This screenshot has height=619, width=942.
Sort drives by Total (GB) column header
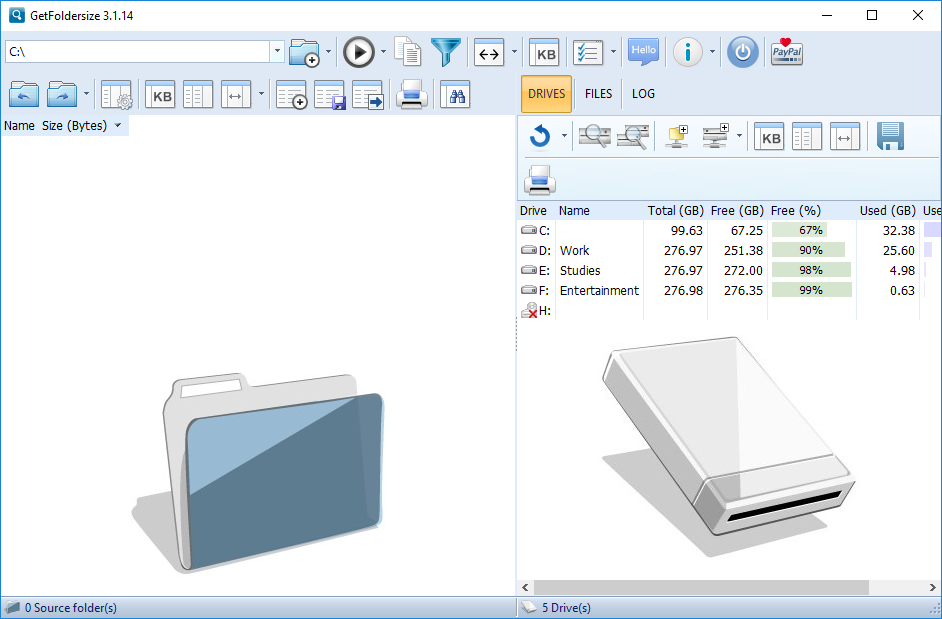point(675,211)
